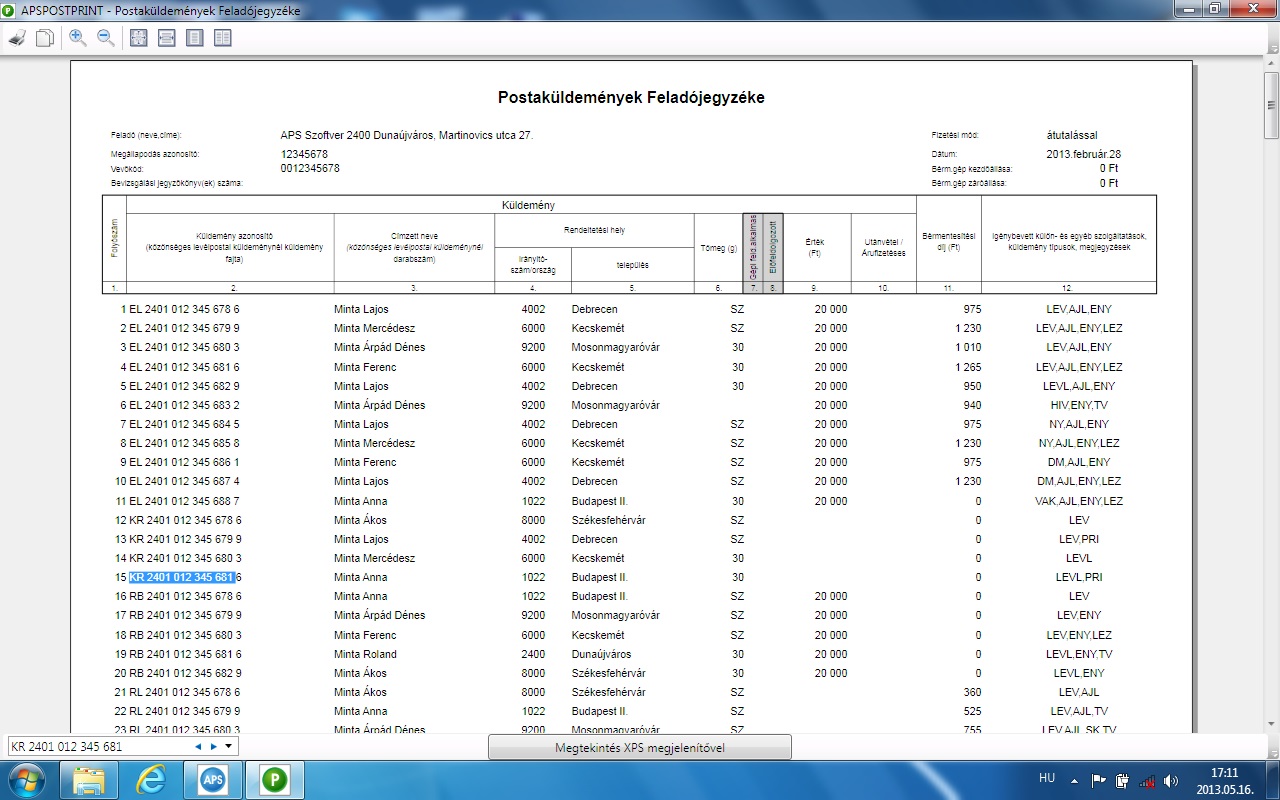
Task: Click Rendeltetési hely header
Action: tap(594, 228)
